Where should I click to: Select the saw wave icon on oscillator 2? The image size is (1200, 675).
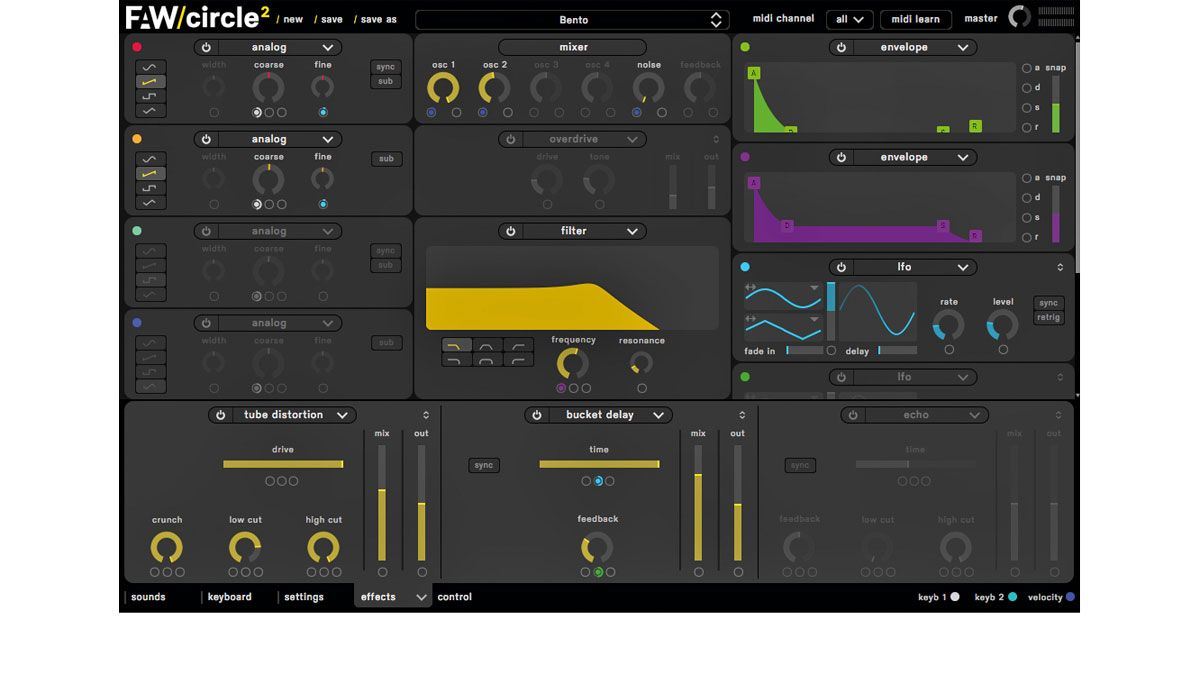pyautogui.click(x=151, y=174)
